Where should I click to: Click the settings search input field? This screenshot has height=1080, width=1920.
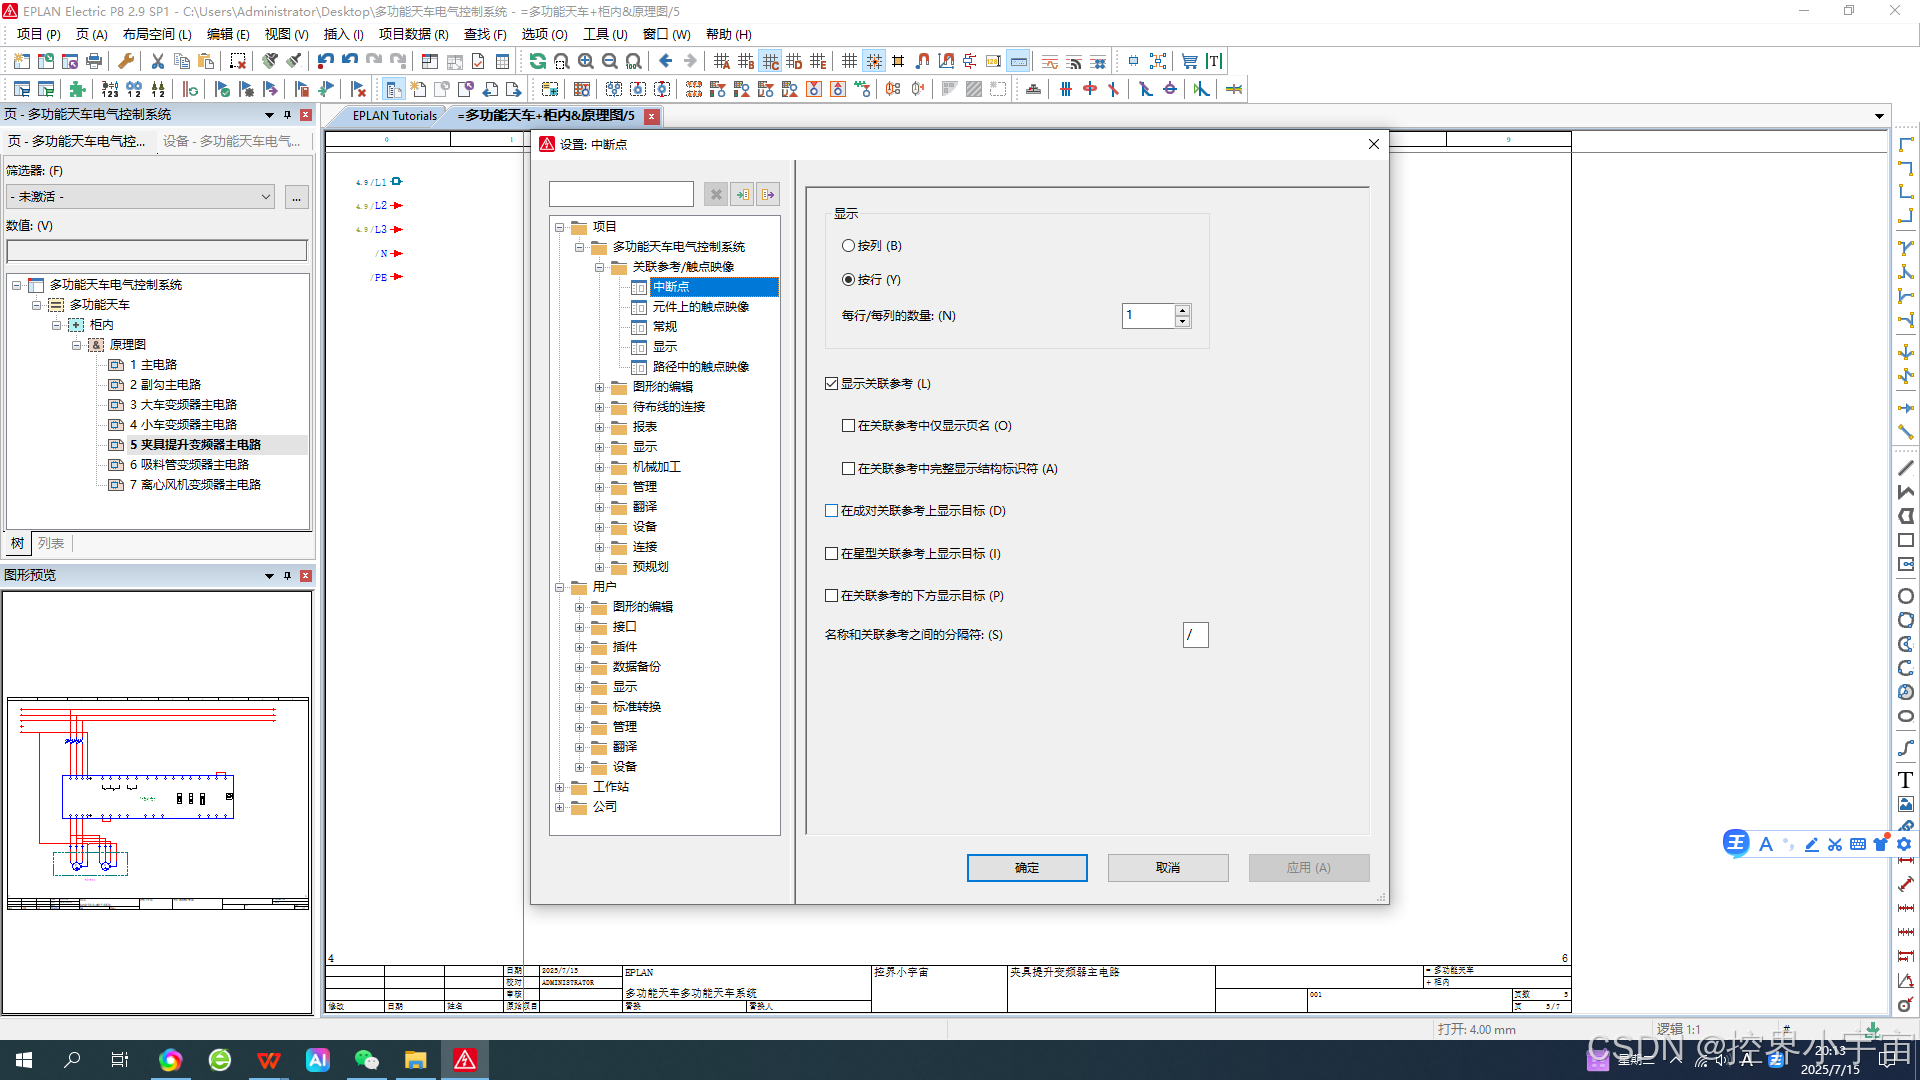coord(621,194)
